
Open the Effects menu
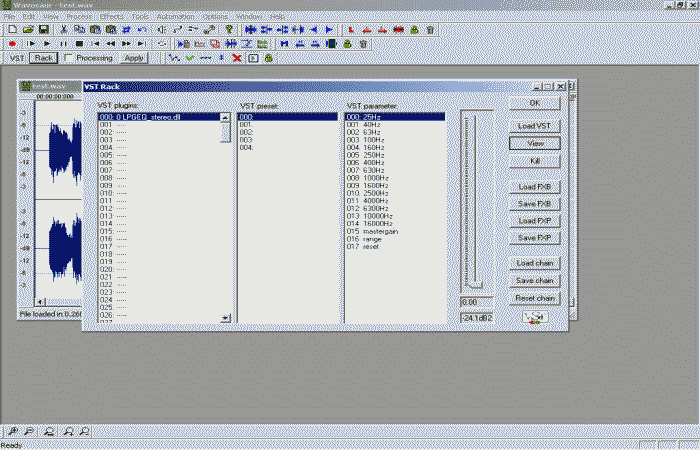(x=110, y=17)
